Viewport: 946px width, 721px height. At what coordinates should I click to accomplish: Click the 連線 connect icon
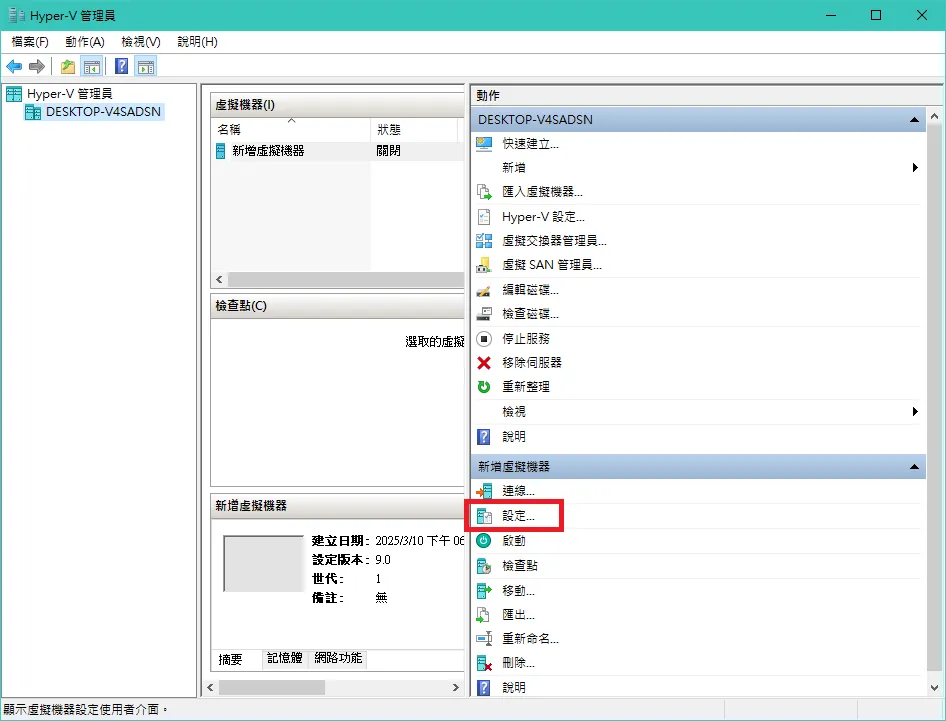coord(484,491)
